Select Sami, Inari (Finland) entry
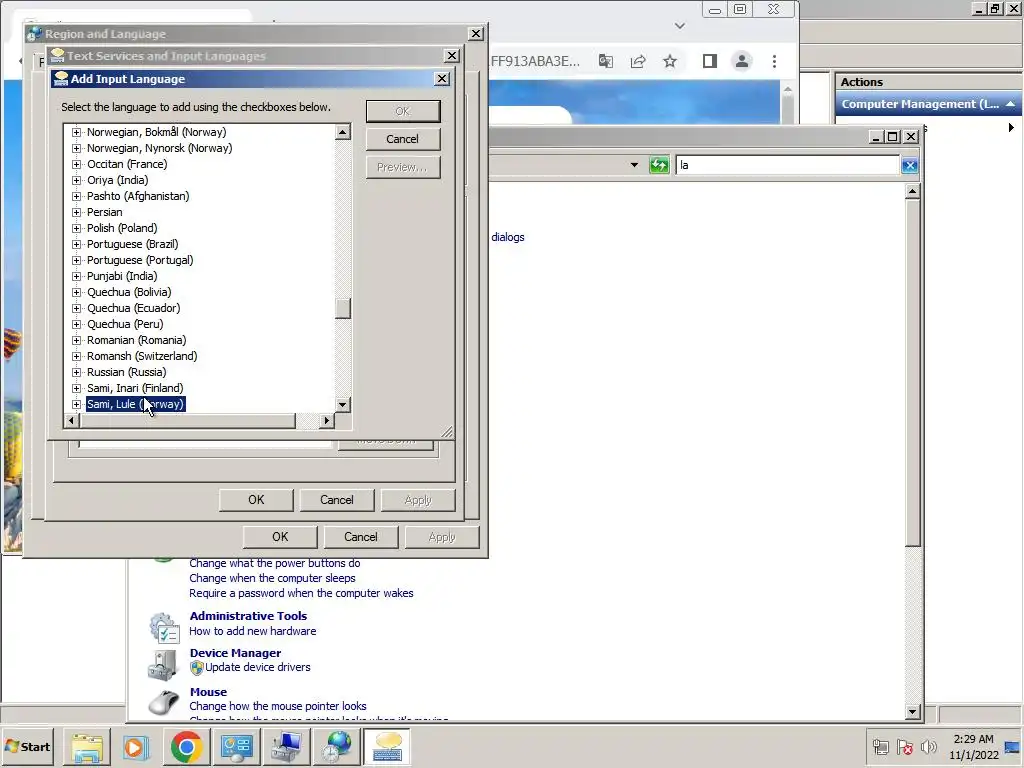 pyautogui.click(x=135, y=388)
